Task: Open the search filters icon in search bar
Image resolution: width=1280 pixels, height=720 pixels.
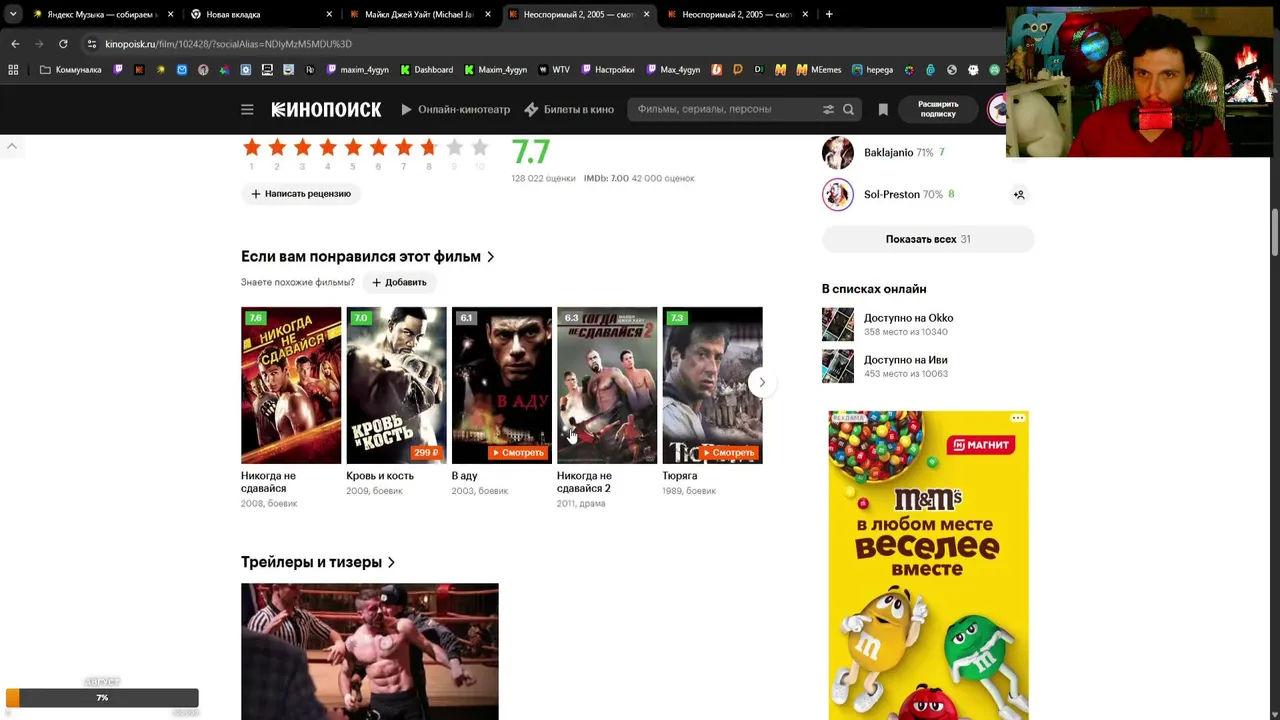Action: [x=828, y=109]
